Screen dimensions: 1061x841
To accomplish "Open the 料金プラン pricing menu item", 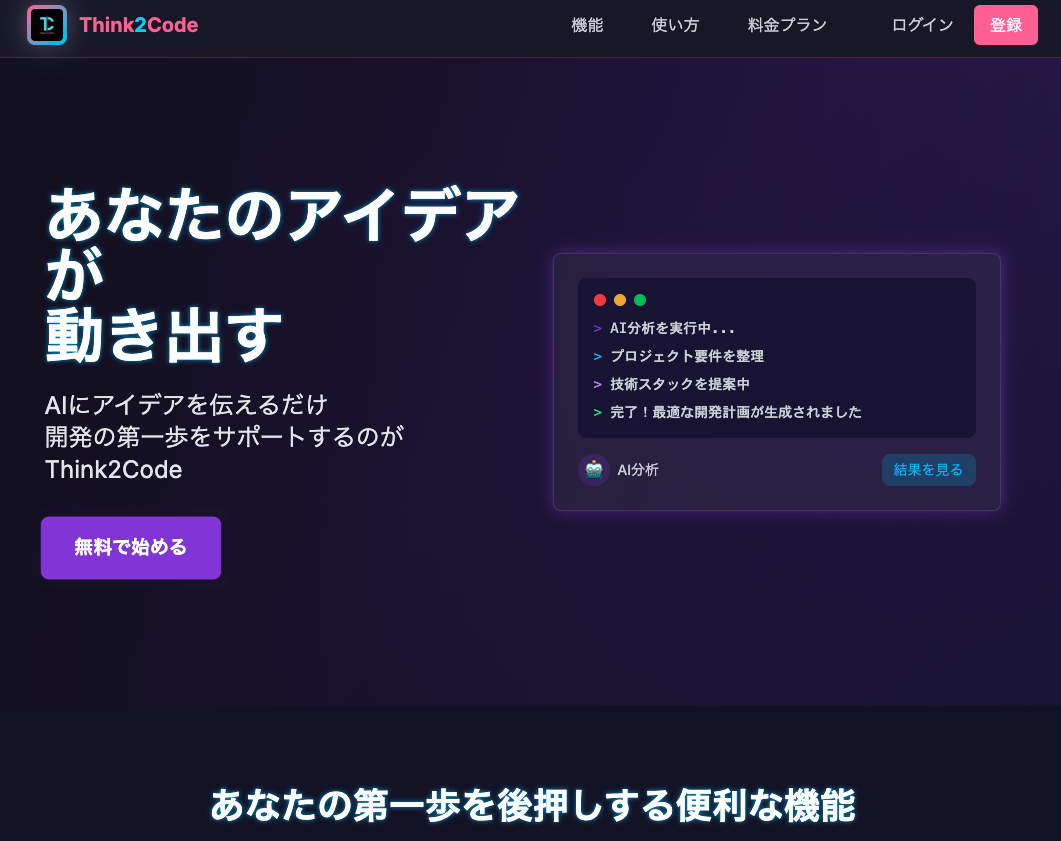I will pos(787,25).
